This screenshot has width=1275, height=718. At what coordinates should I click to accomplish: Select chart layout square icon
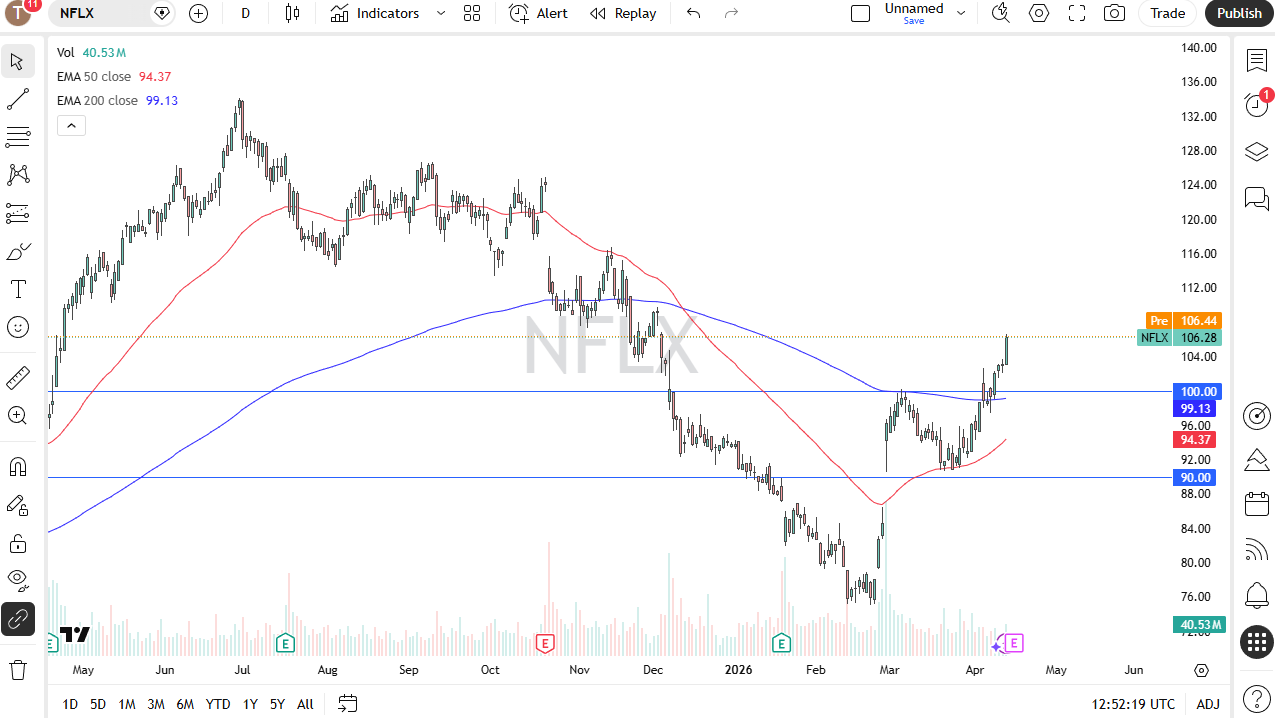pos(860,13)
